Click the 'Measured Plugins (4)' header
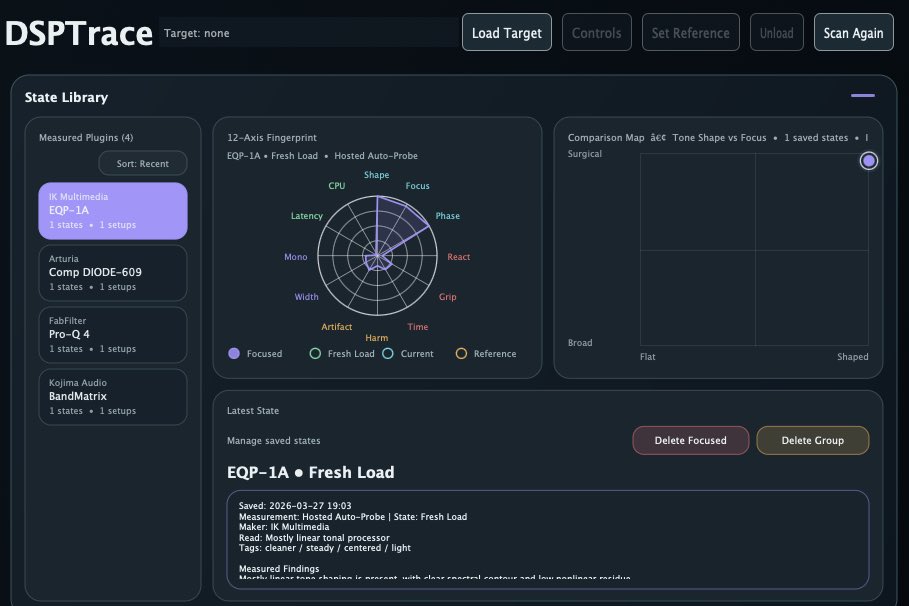The width and height of the screenshot is (909, 606). pos(86,137)
